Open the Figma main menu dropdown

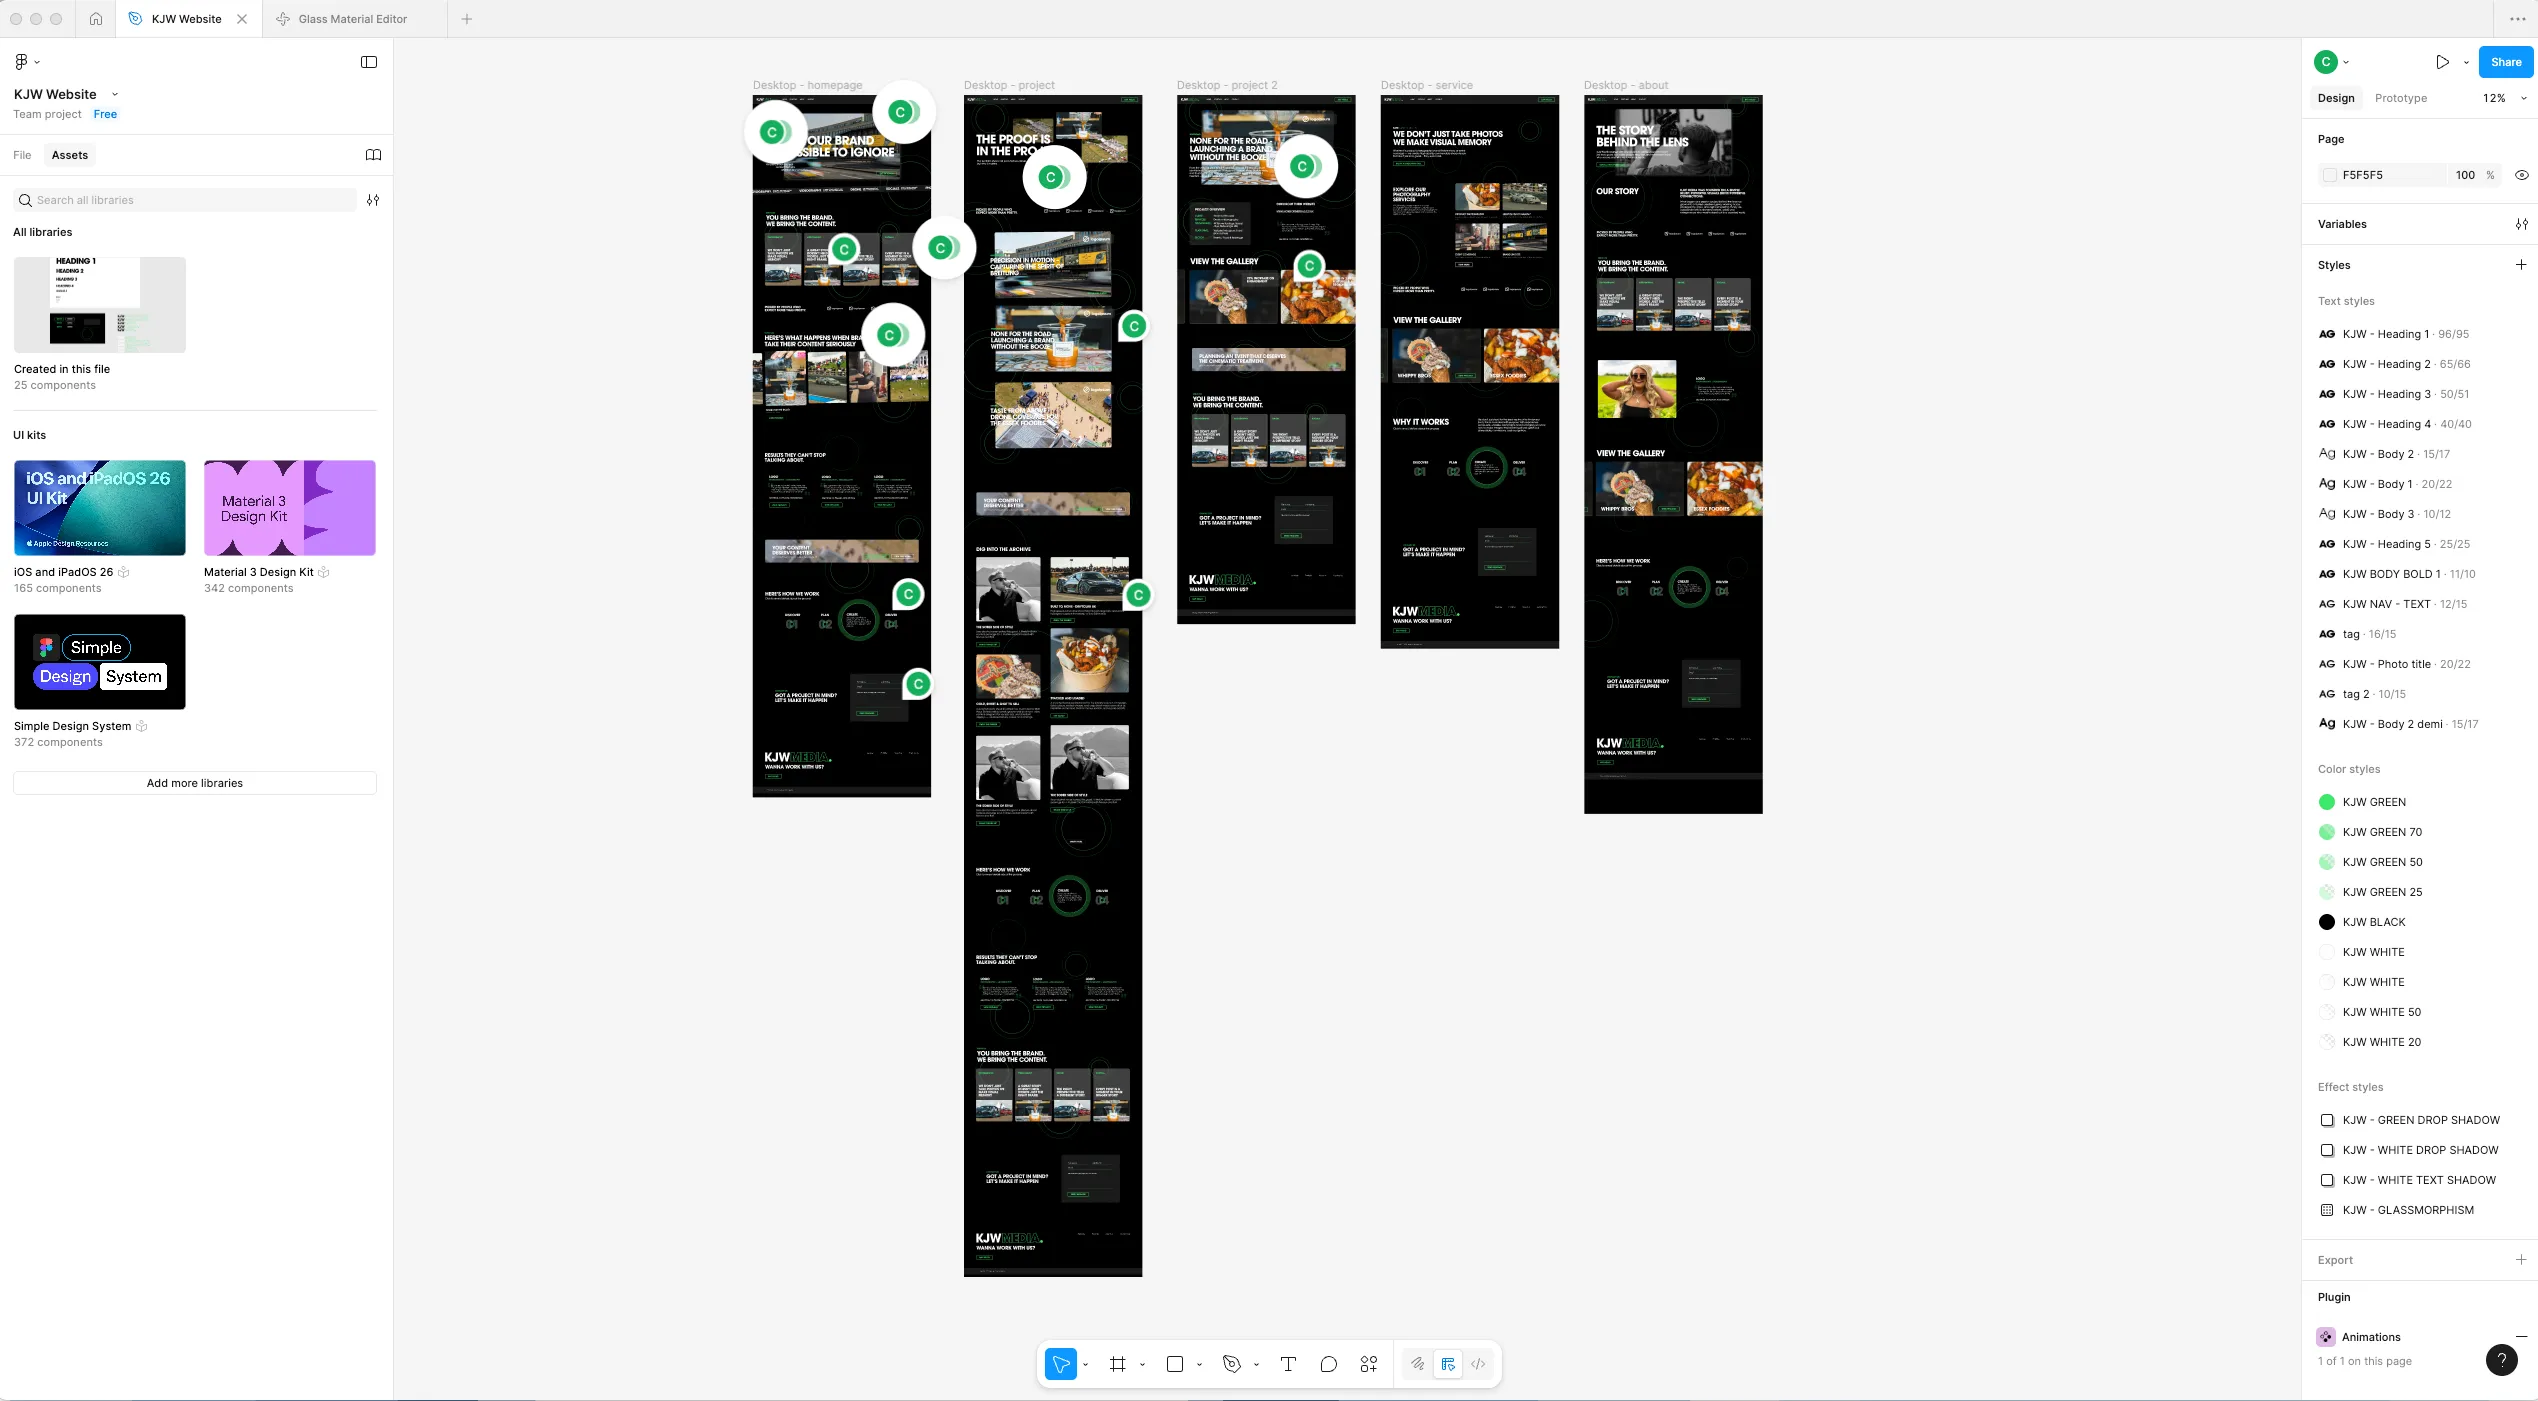26,62
